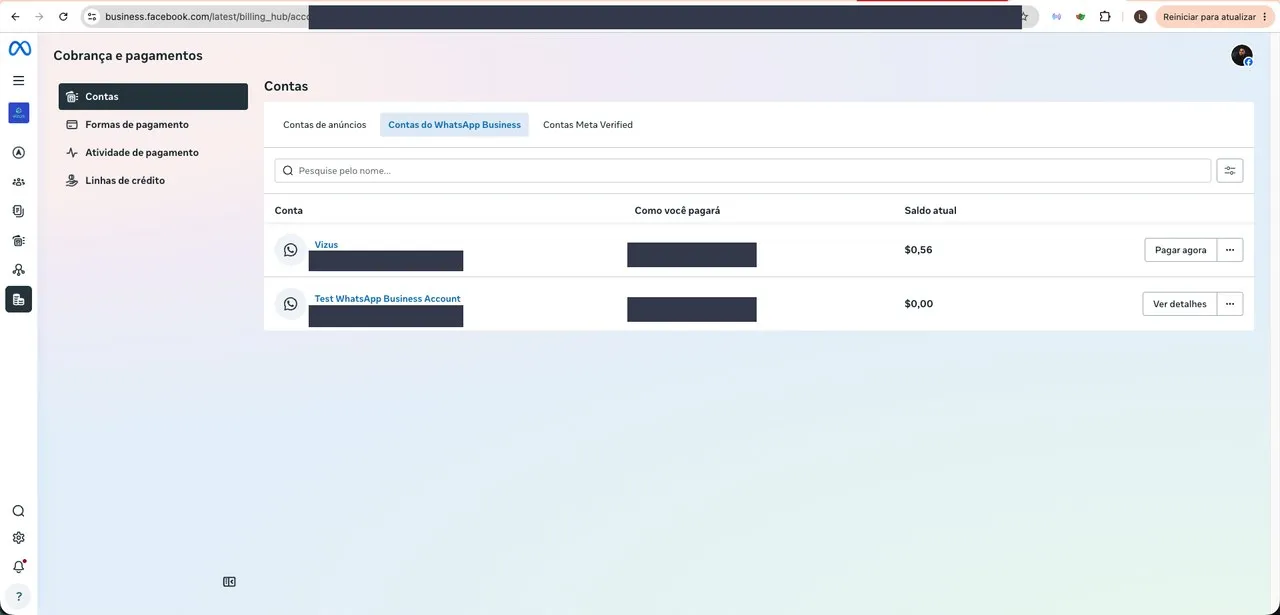
Task: Open the compass icon in left rail
Action: pyautogui.click(x=18, y=153)
